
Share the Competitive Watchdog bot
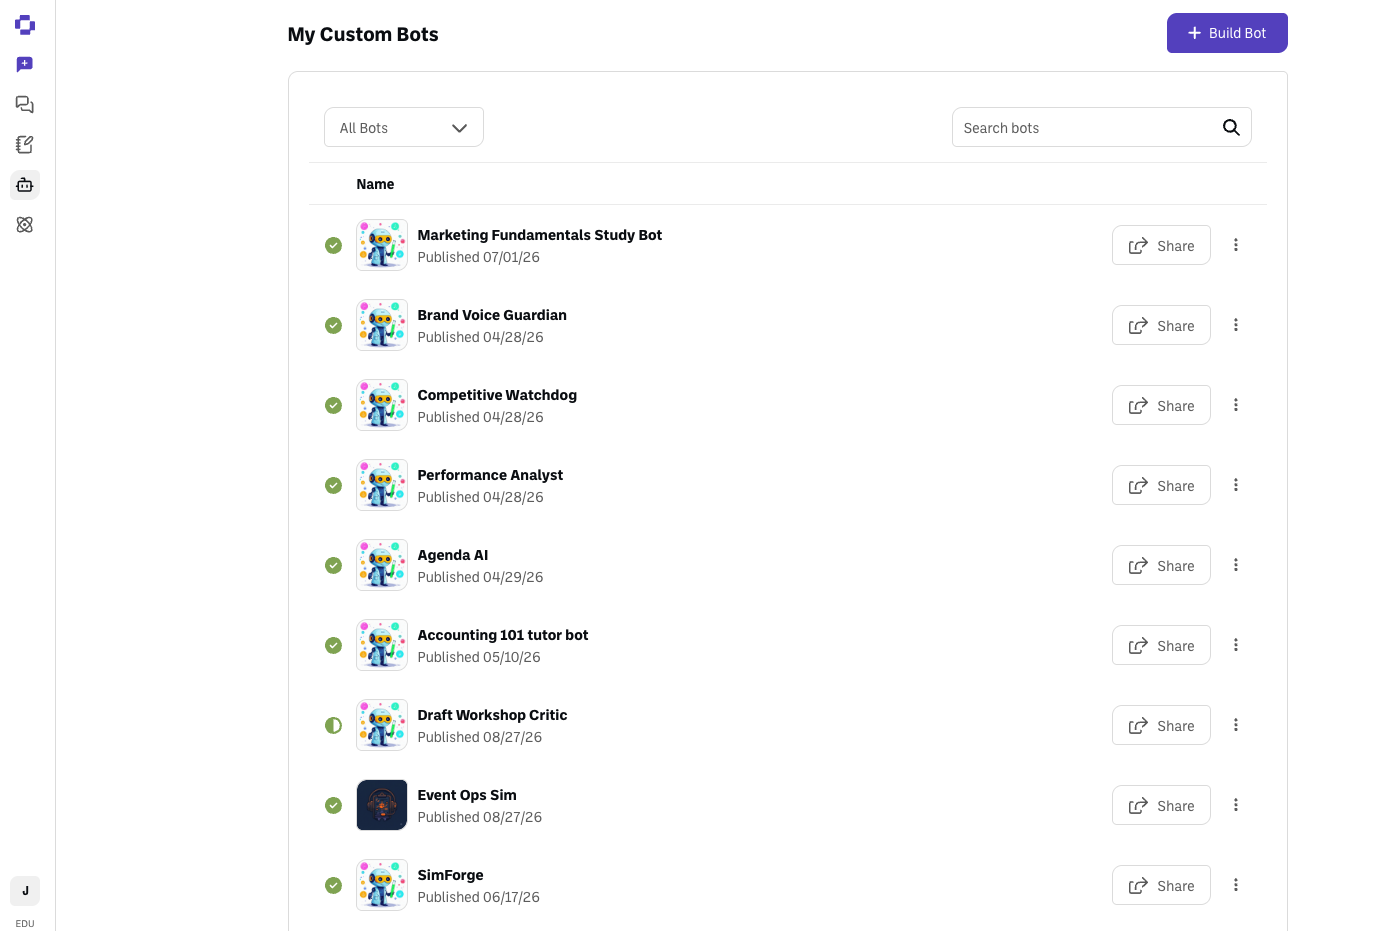(x=1161, y=405)
